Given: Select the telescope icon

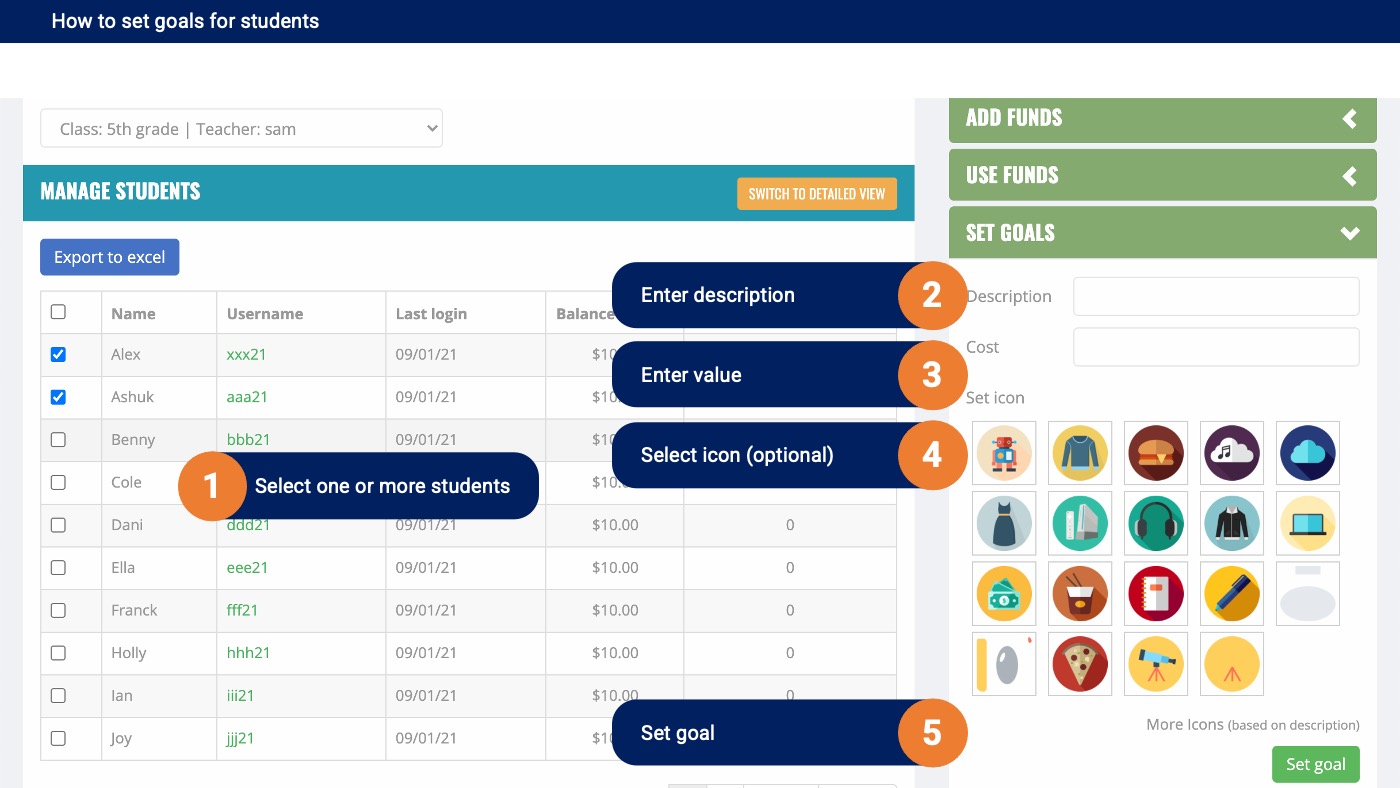Looking at the screenshot, I should tap(1156, 664).
